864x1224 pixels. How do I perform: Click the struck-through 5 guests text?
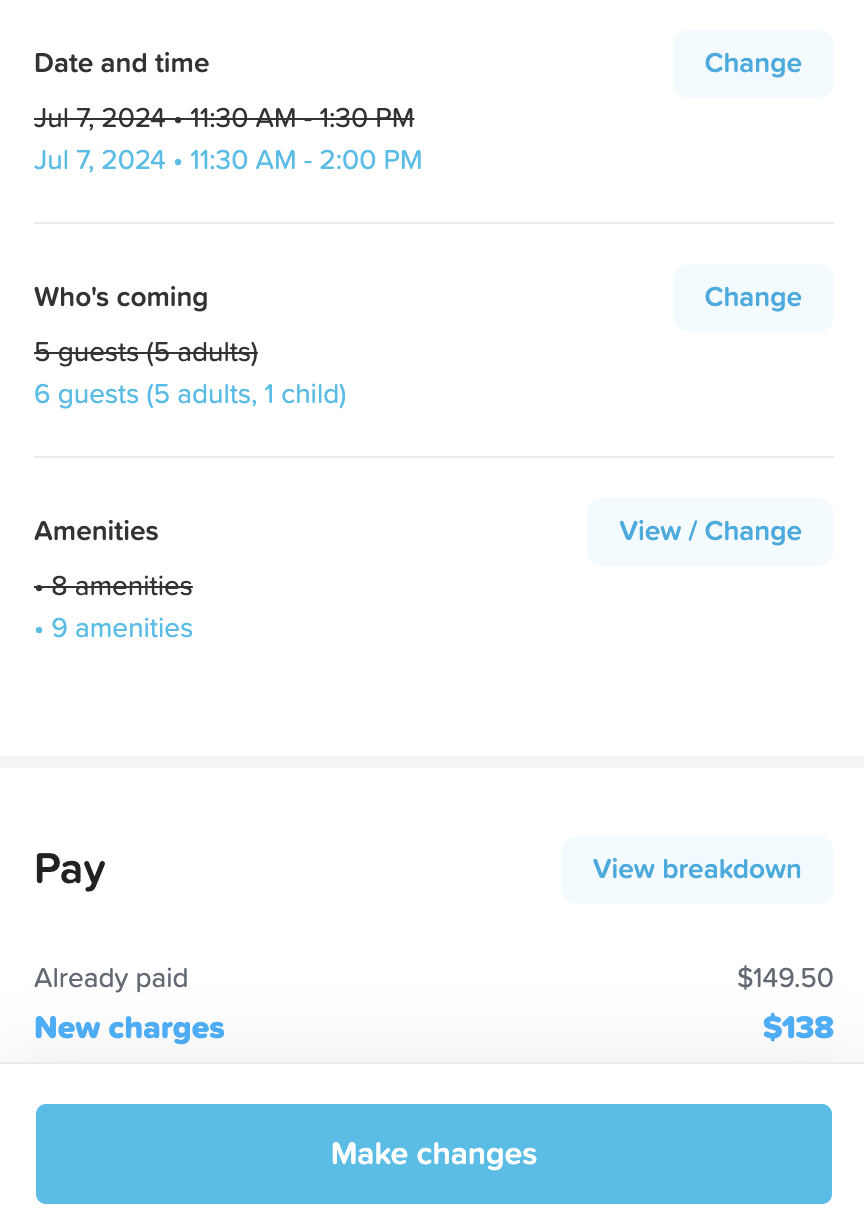click(x=146, y=352)
